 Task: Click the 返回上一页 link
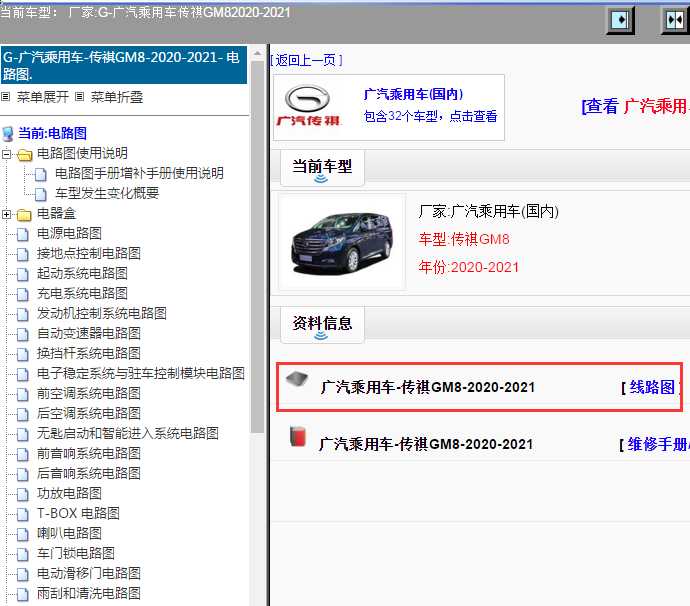tap(306, 60)
